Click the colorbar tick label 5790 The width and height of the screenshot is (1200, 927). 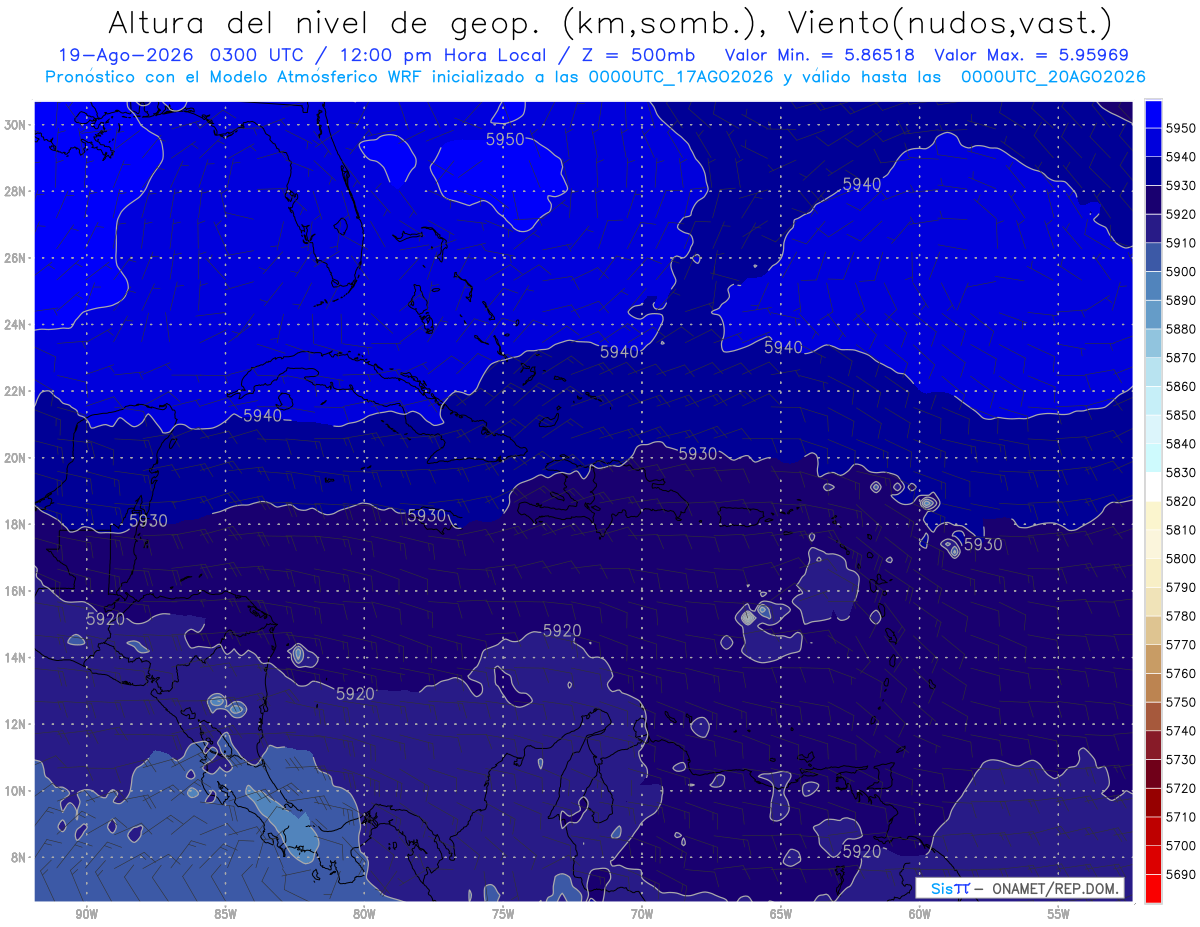(x=1181, y=587)
